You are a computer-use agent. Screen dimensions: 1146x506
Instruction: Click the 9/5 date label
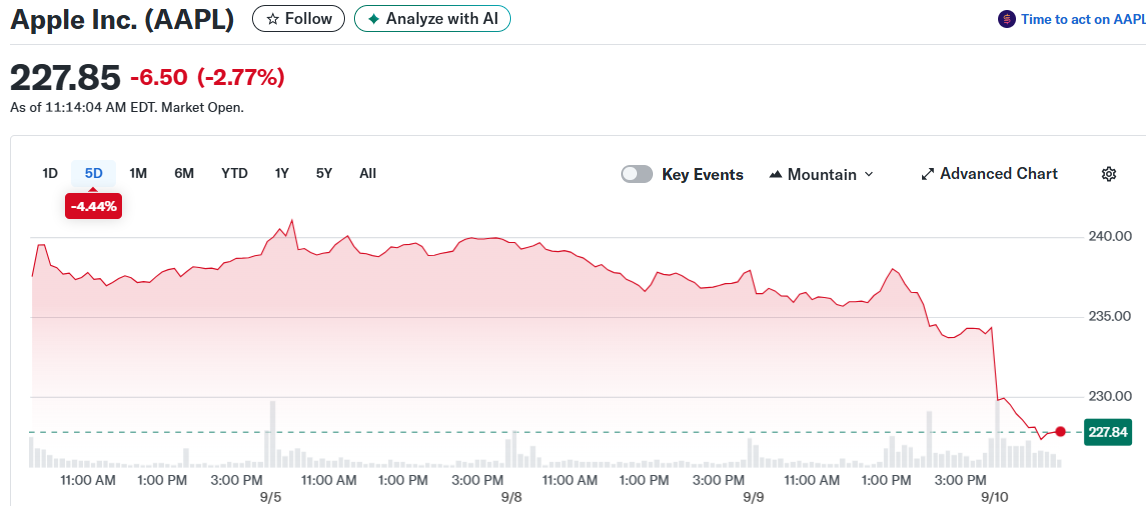coord(270,497)
